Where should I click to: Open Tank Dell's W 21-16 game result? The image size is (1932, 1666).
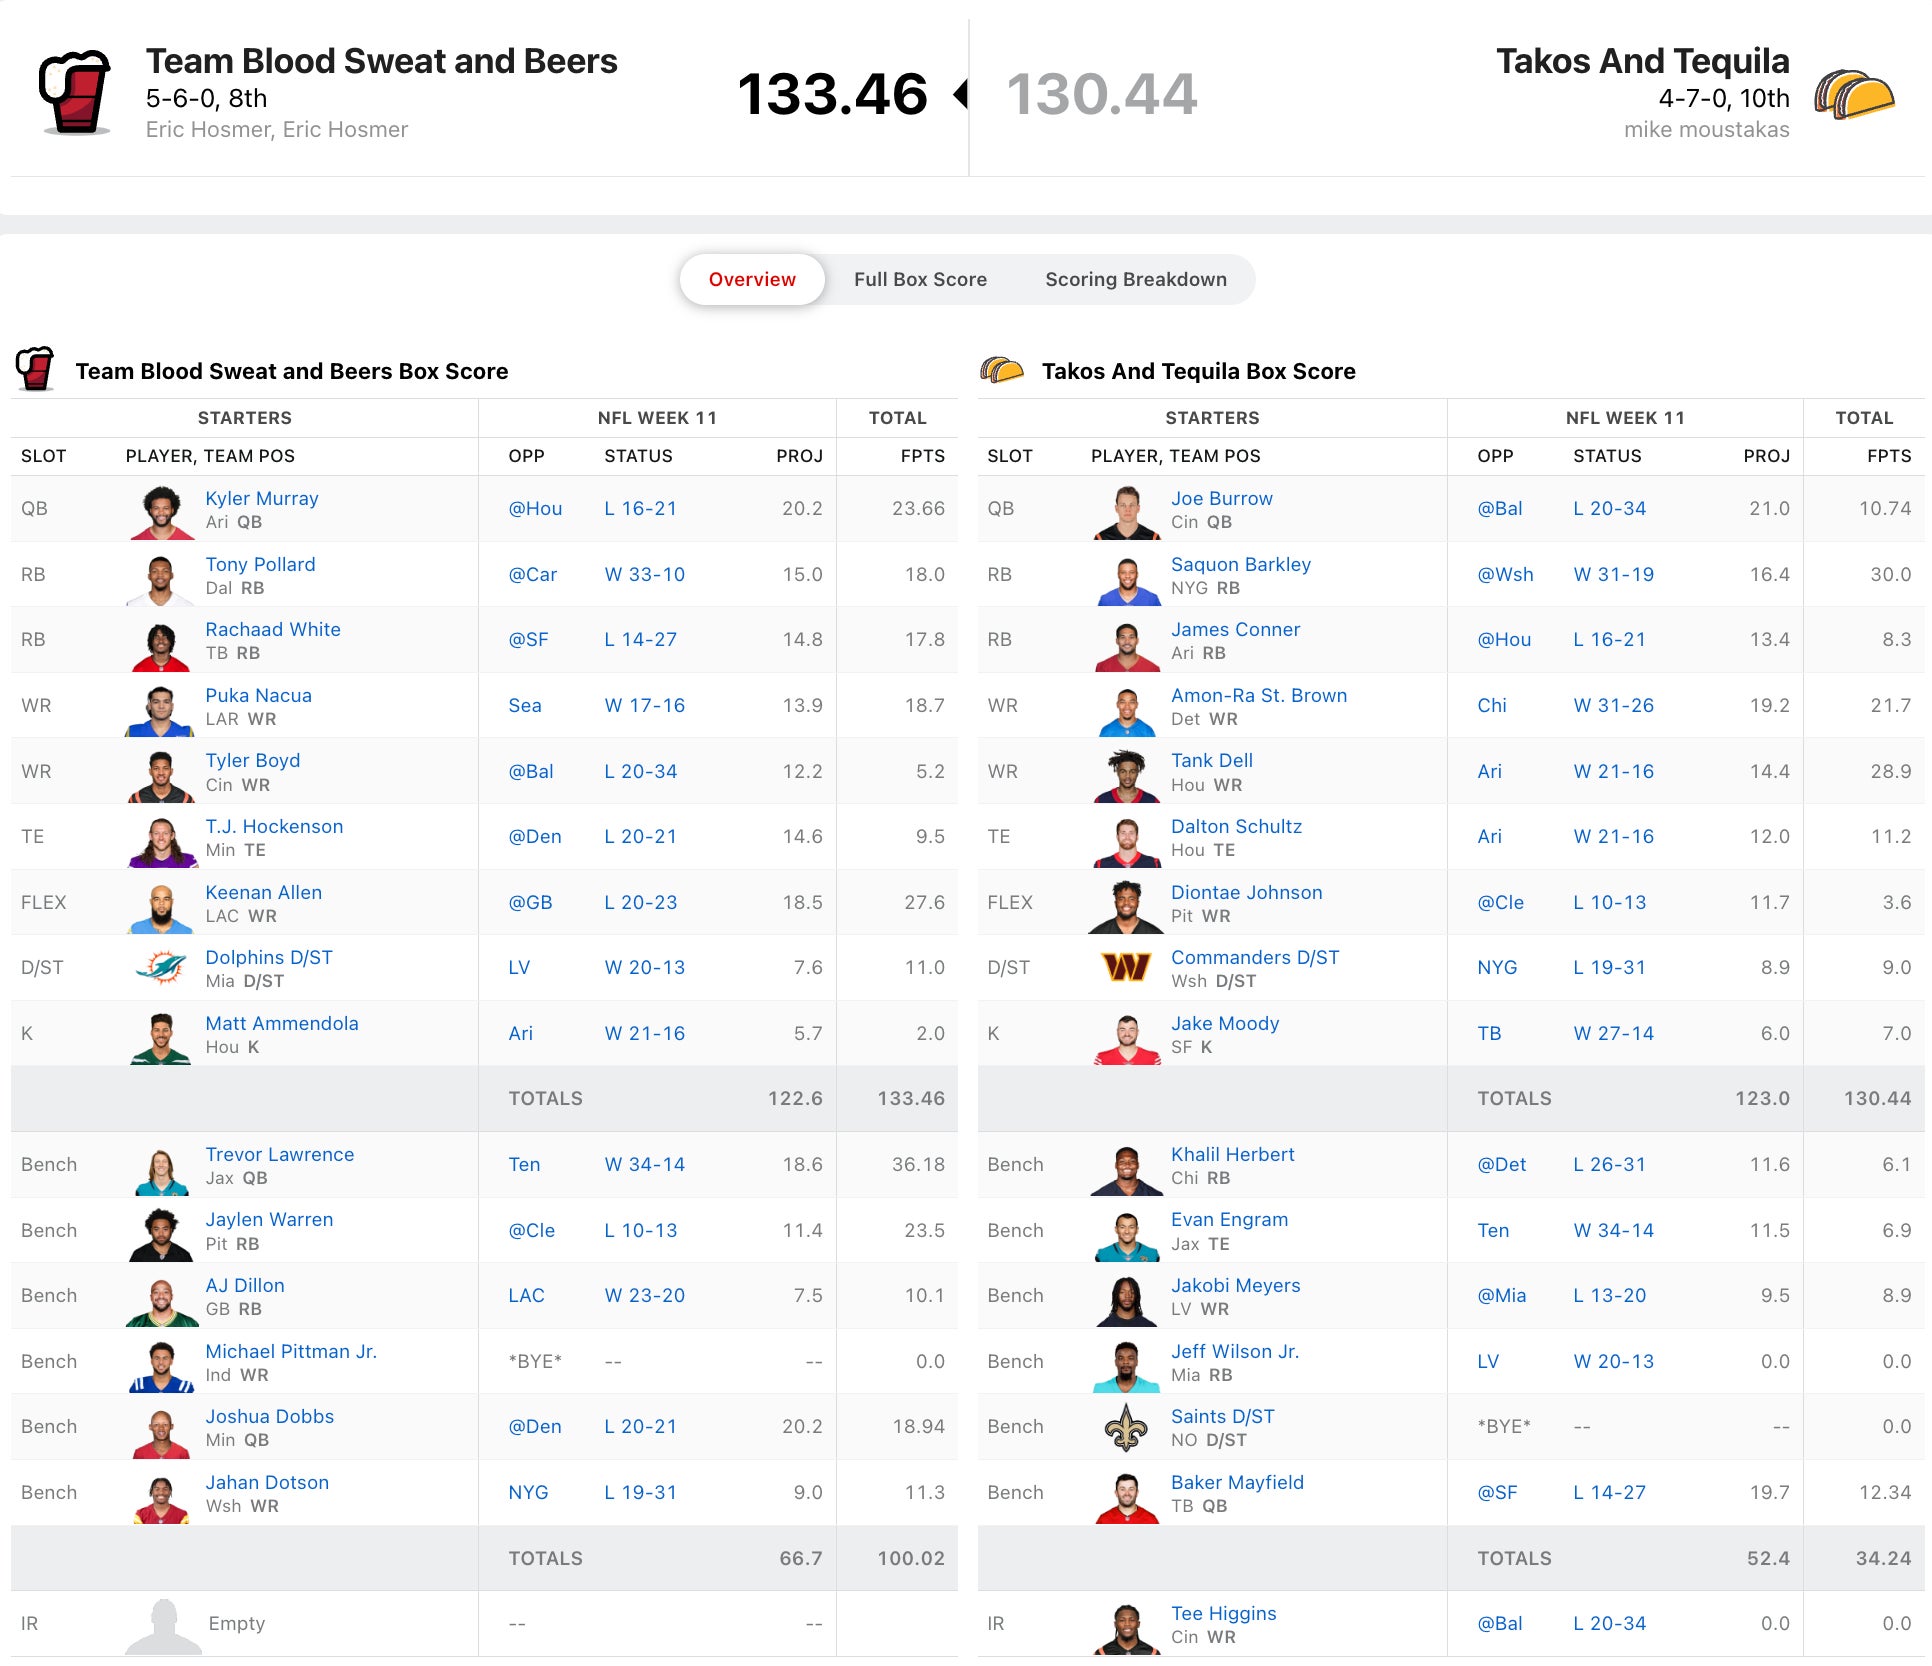tap(1613, 771)
